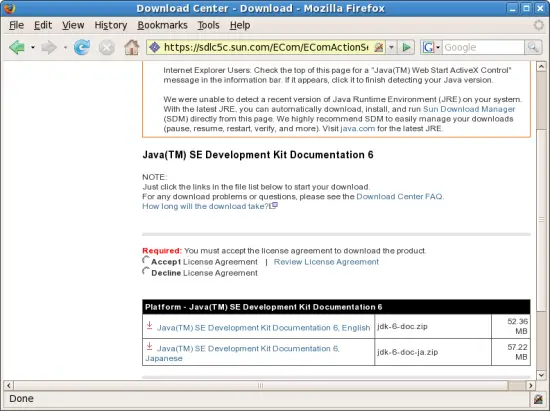This screenshot has height=411, width=550.
Task: Click the 52.36 MB size cell
Action: pyautogui.click(x=511, y=326)
